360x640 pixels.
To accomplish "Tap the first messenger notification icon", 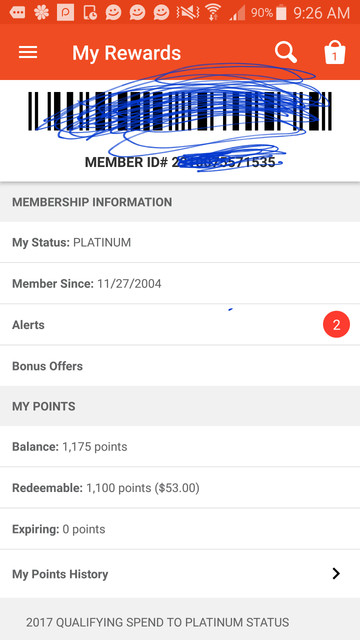I will point(113,13).
